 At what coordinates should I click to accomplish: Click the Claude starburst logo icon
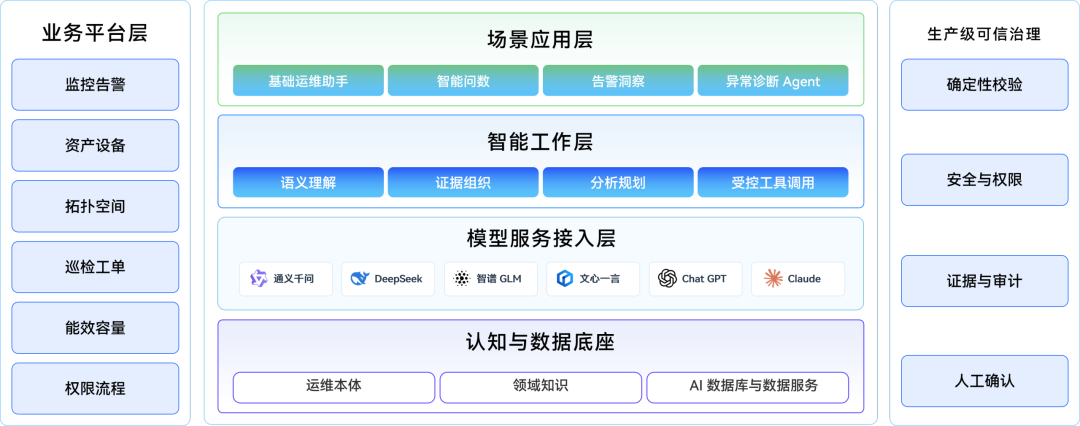click(x=773, y=279)
